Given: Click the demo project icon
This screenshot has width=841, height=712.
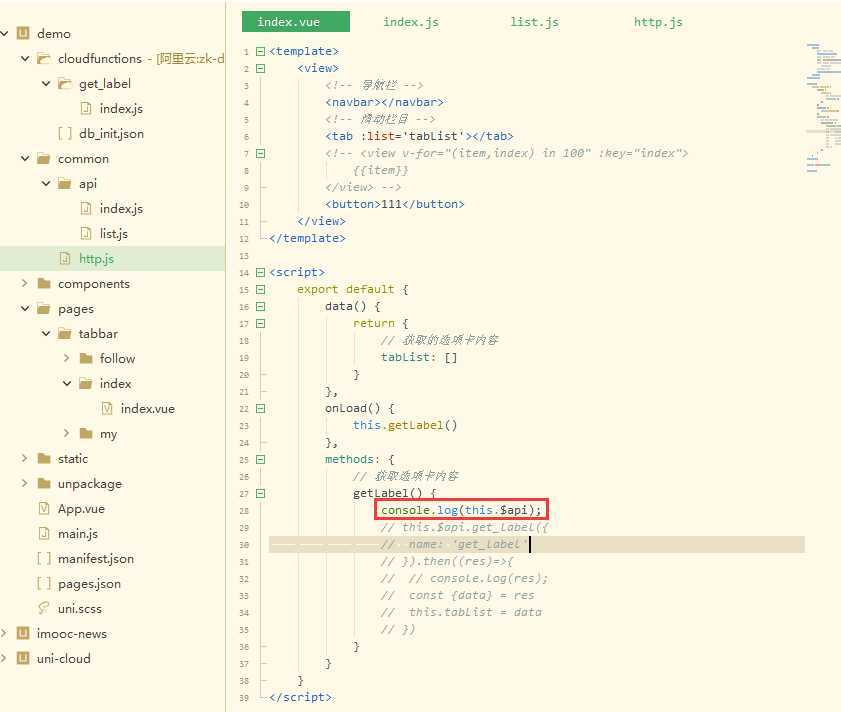Looking at the screenshot, I should (23, 33).
